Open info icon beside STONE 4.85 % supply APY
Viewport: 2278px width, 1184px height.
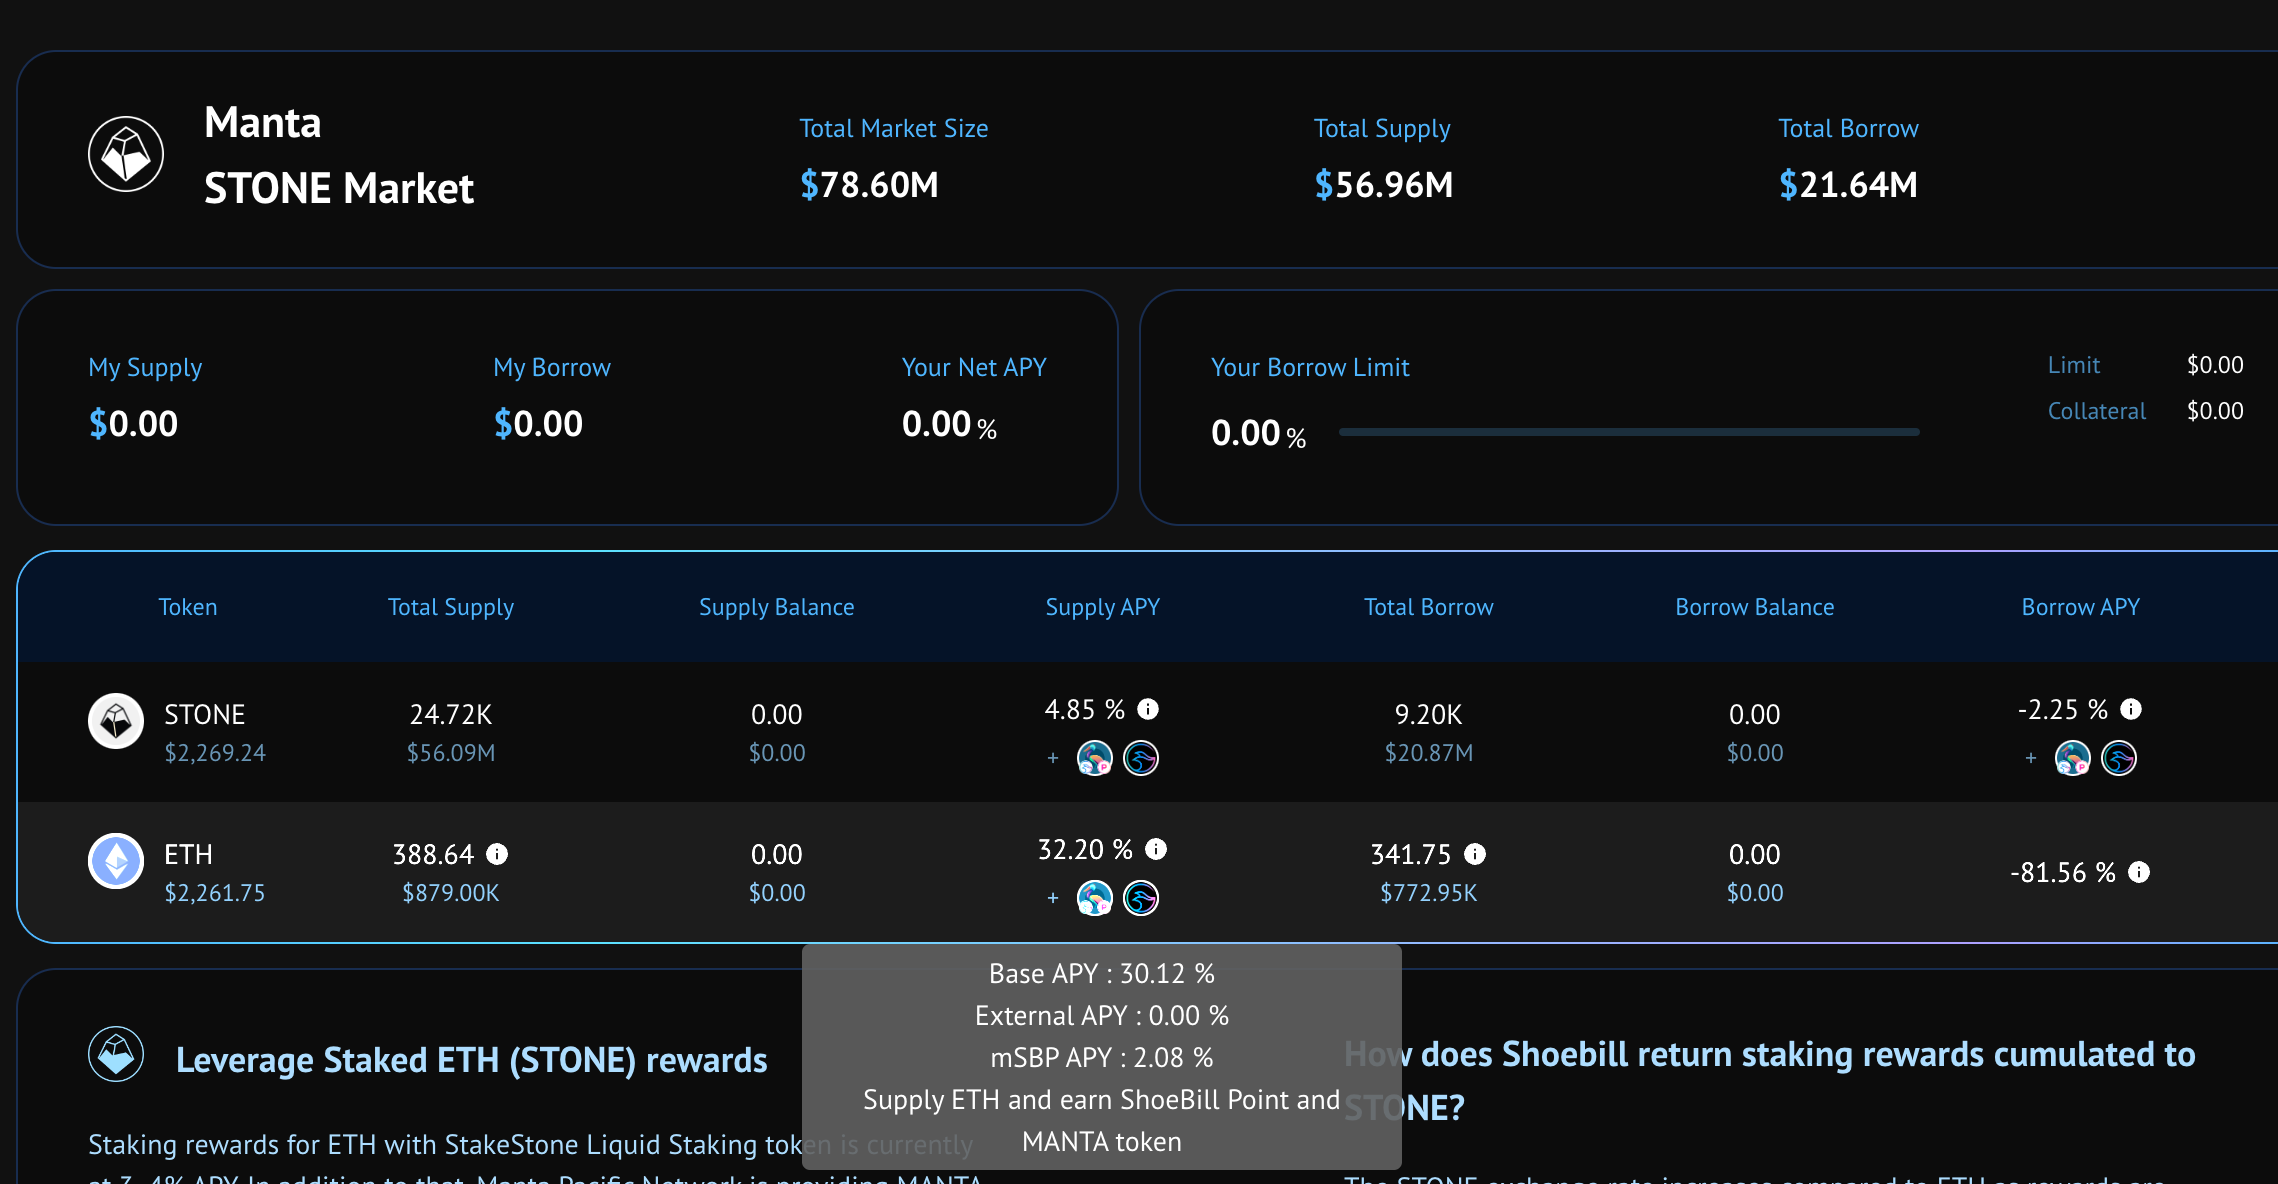[x=1148, y=709]
